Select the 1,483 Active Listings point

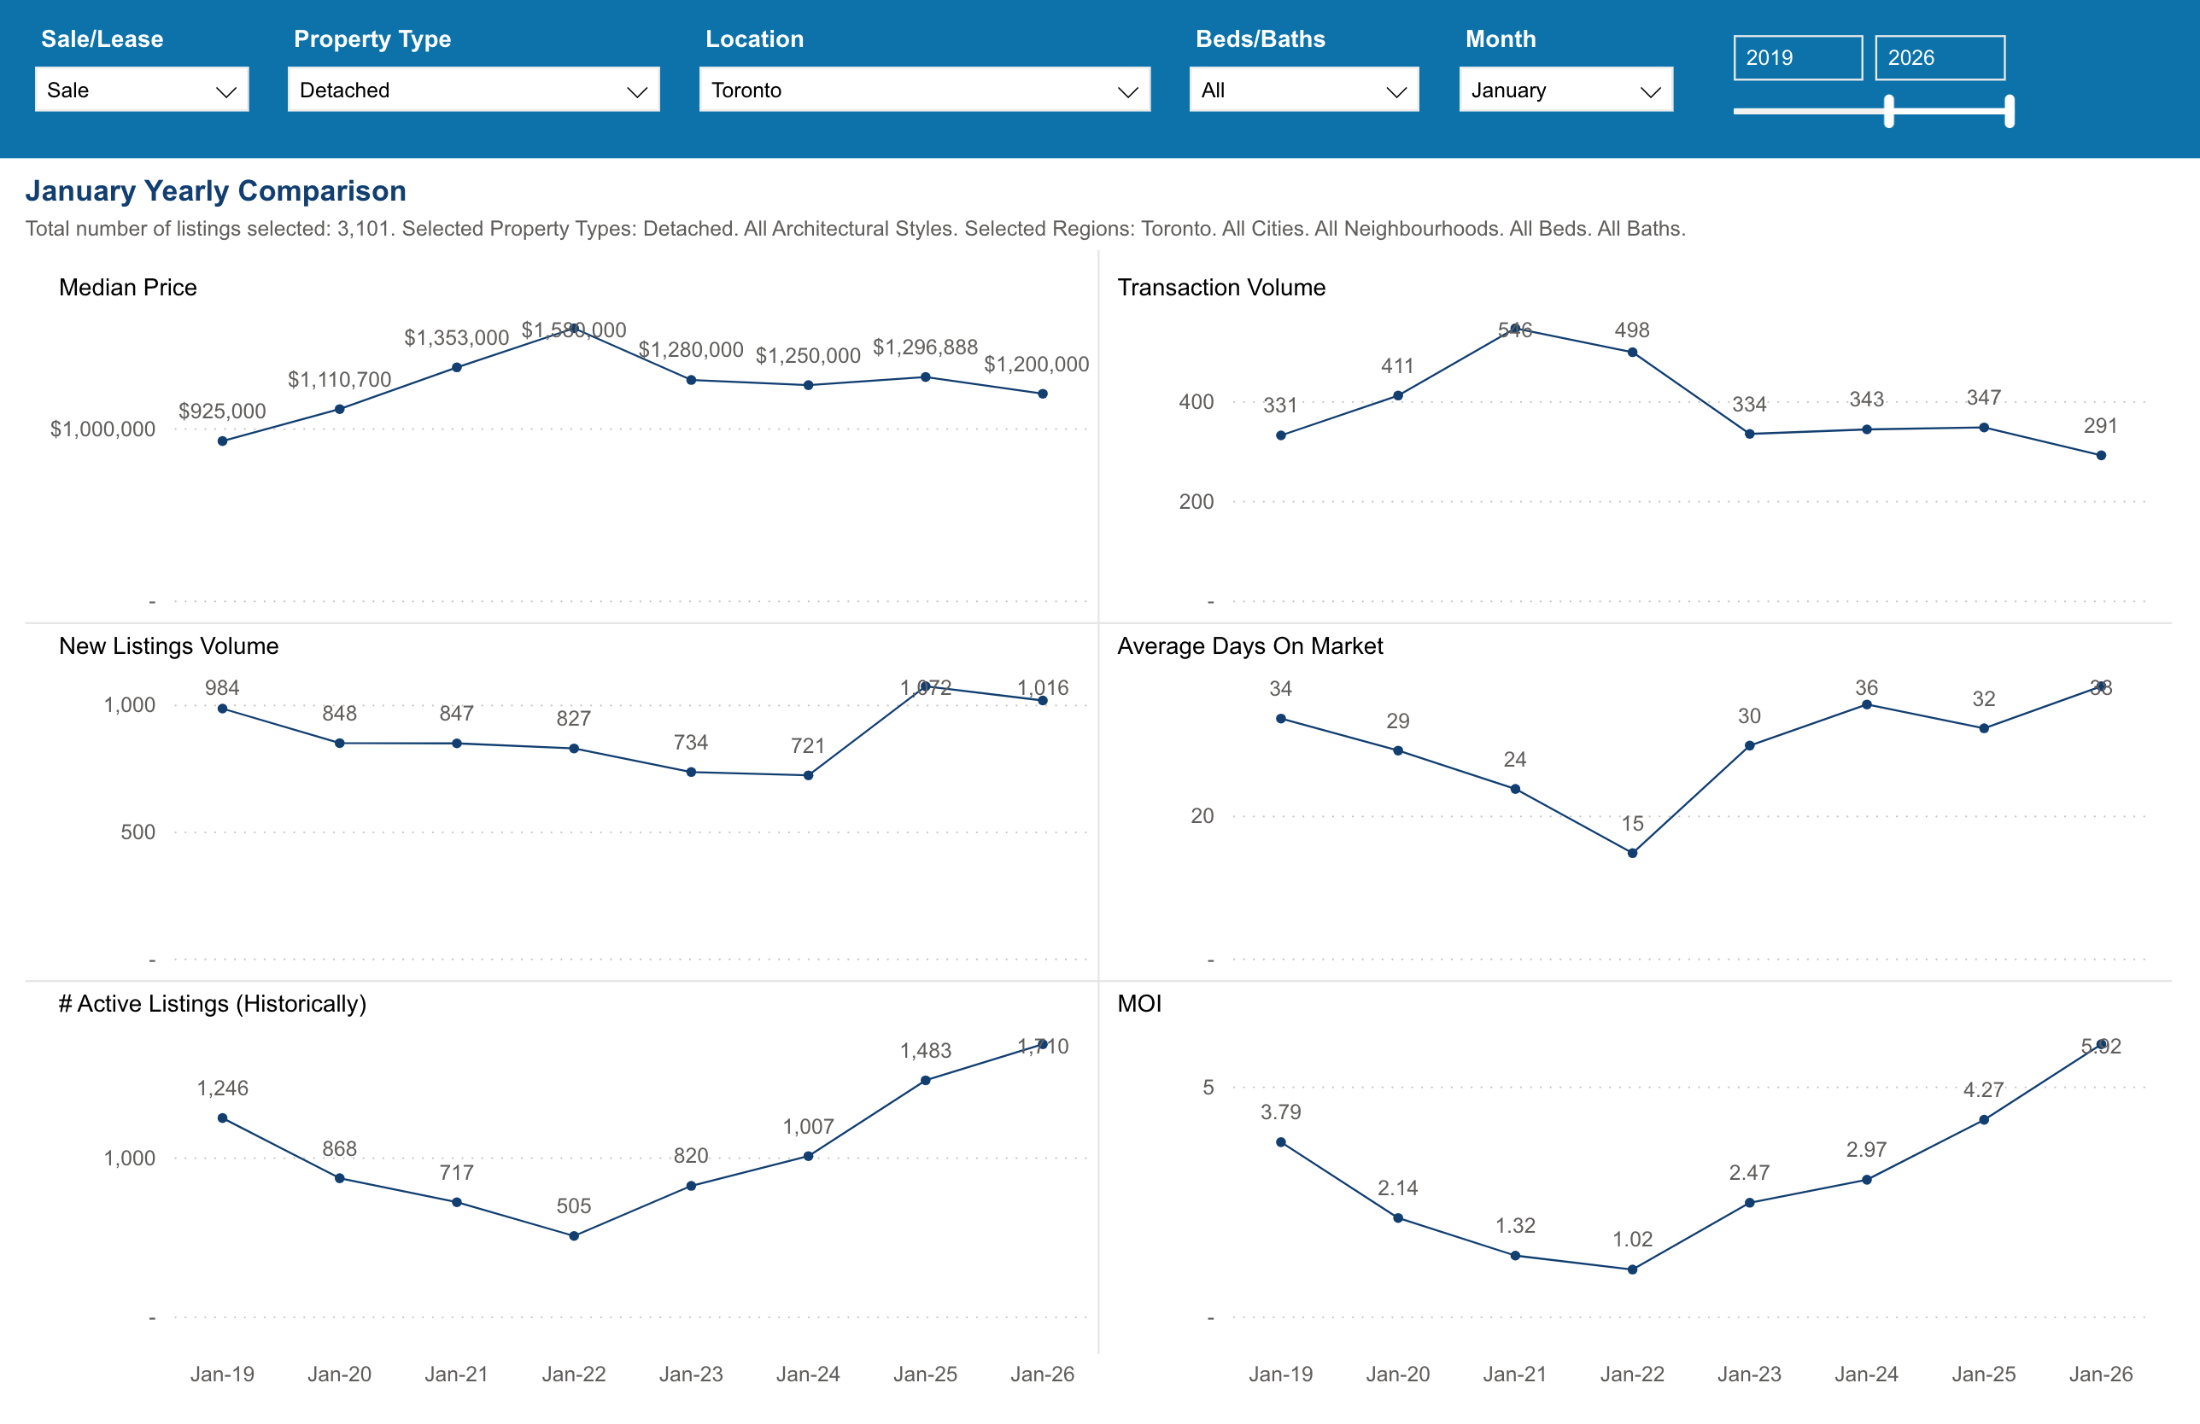(925, 1081)
